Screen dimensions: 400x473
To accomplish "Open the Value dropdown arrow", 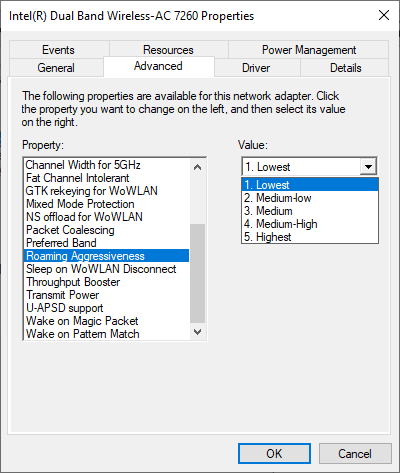I will point(368,166).
